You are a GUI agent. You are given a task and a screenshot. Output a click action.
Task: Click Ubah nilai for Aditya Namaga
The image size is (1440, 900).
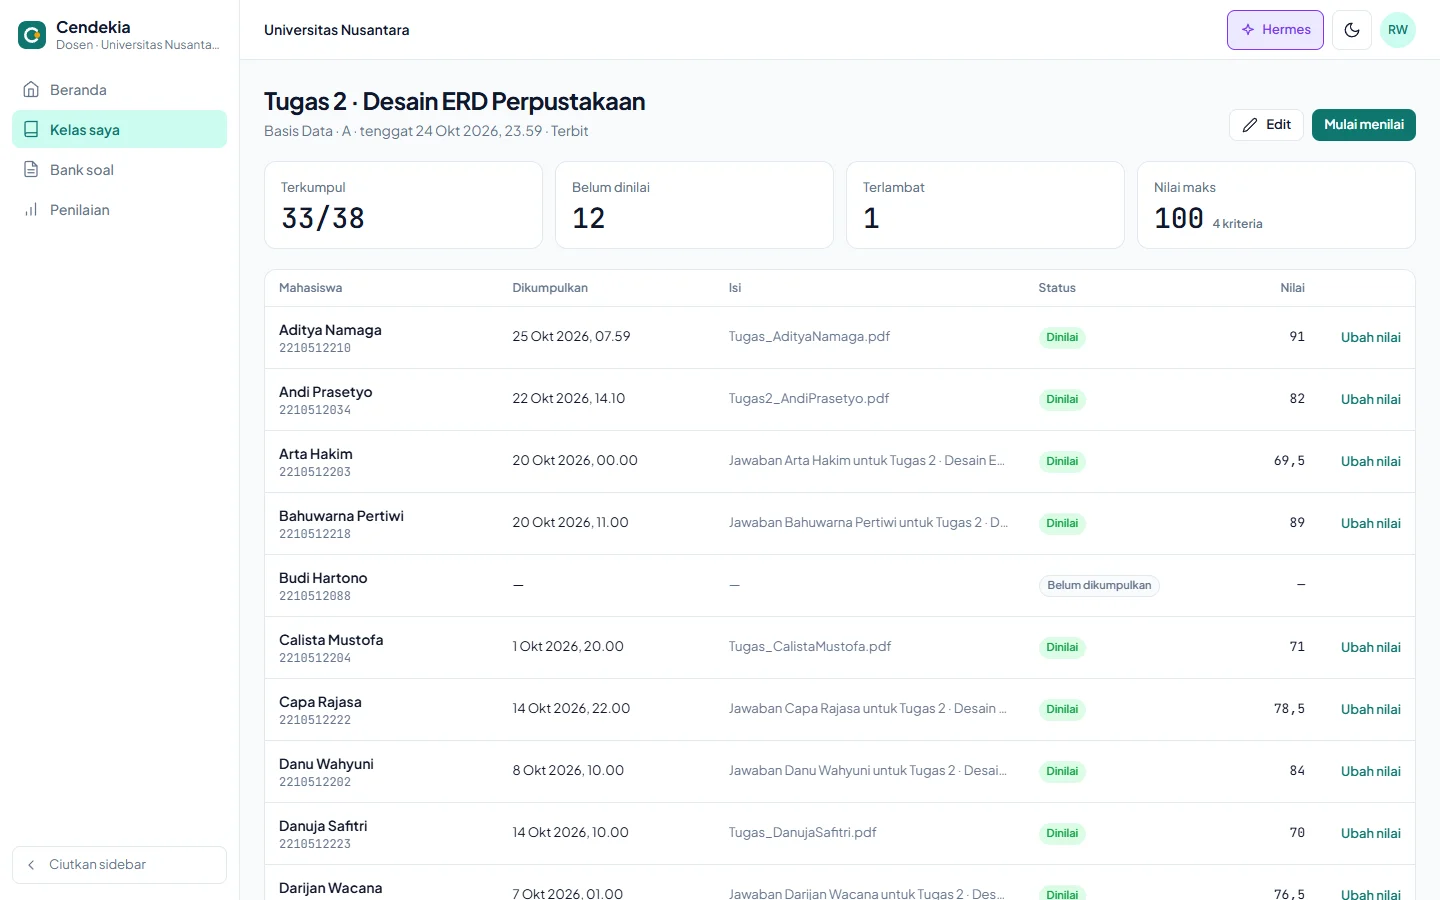coord(1370,337)
